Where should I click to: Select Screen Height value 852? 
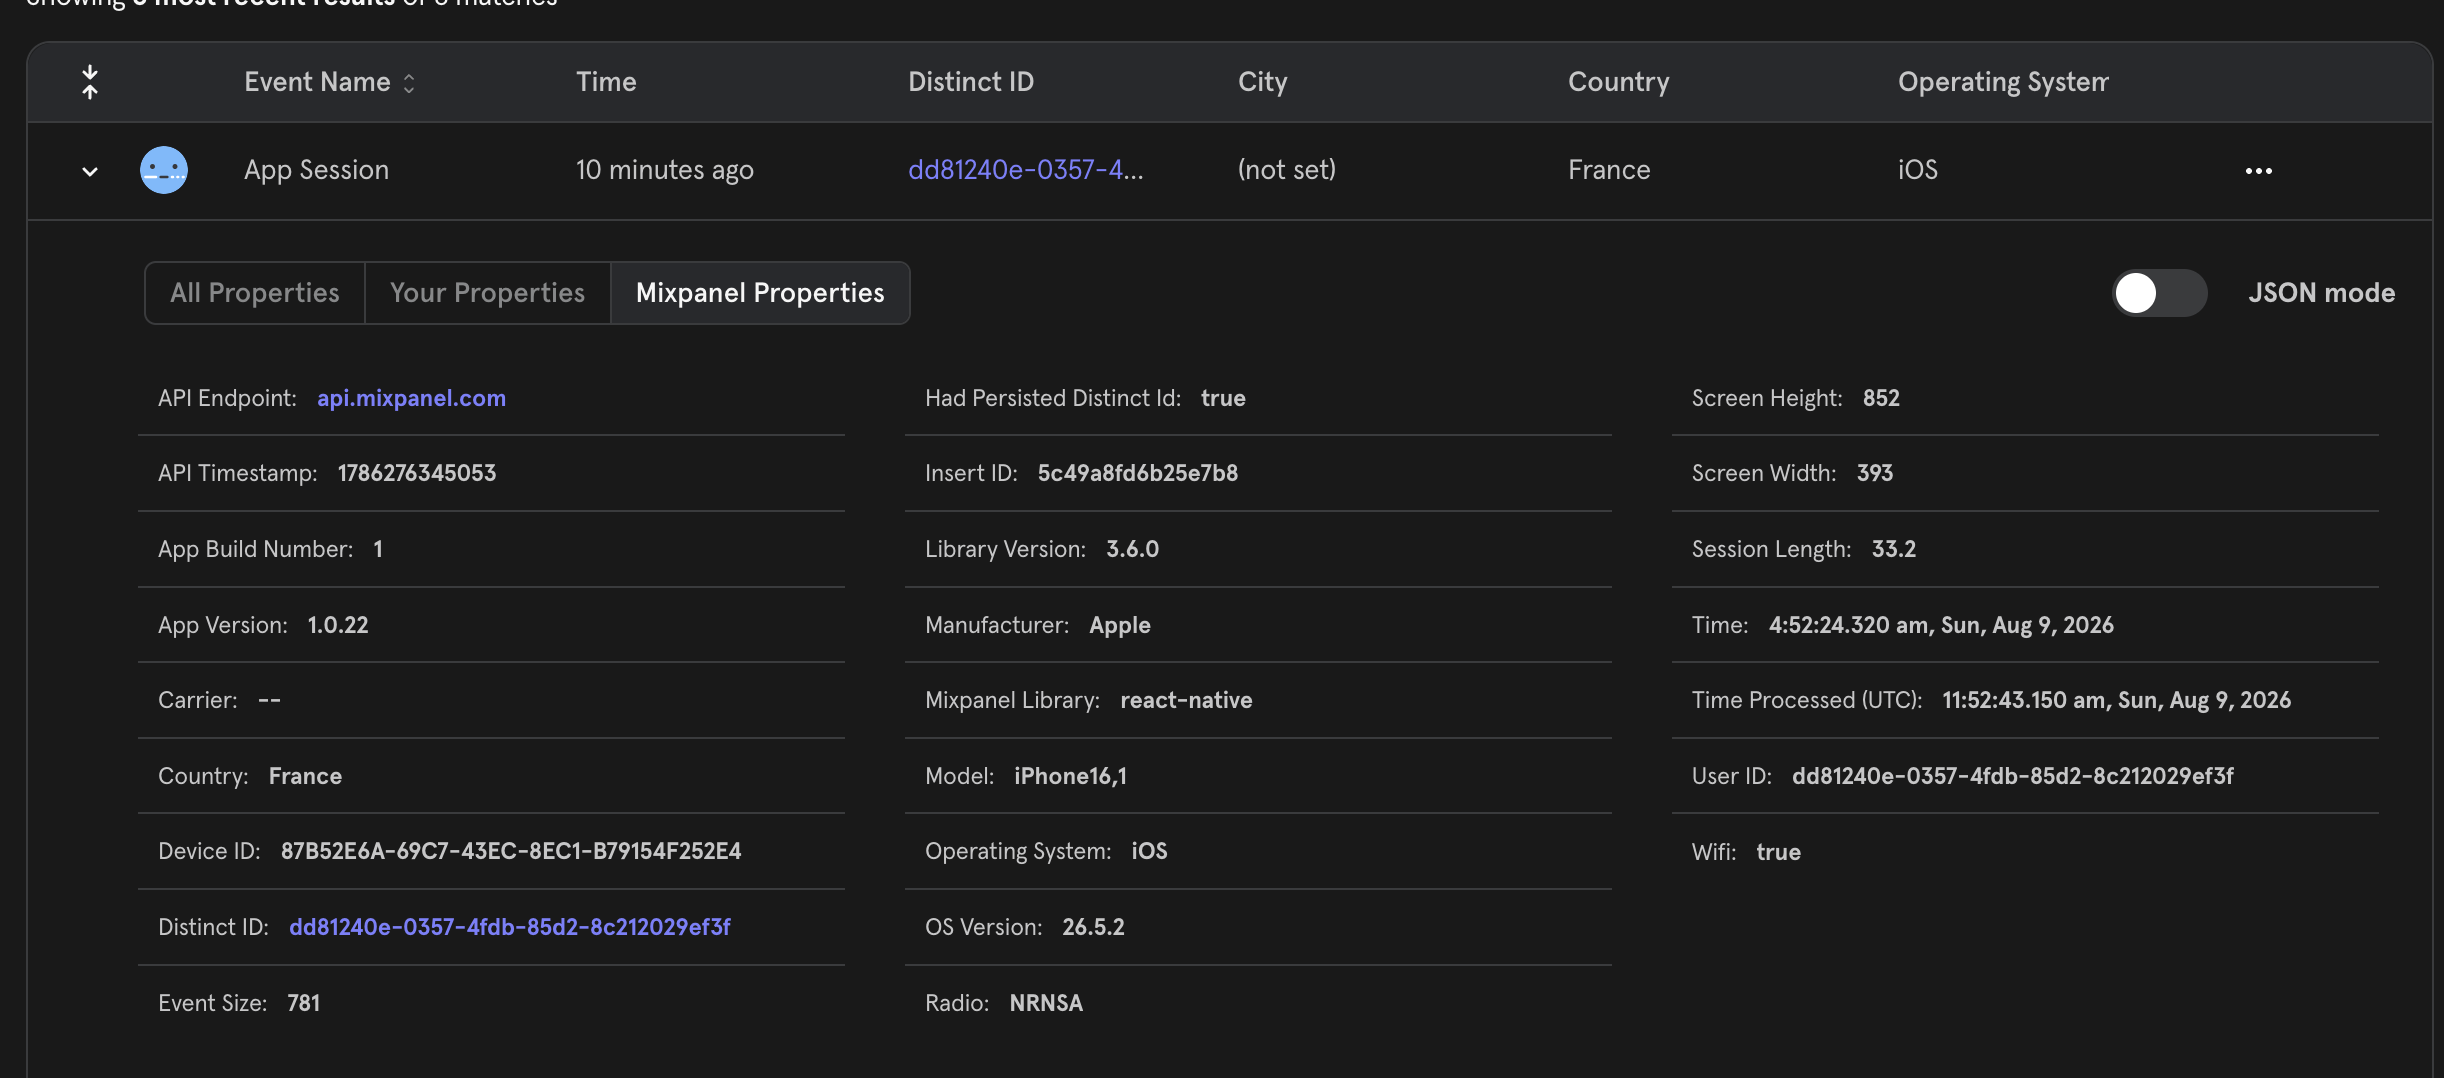click(1881, 398)
